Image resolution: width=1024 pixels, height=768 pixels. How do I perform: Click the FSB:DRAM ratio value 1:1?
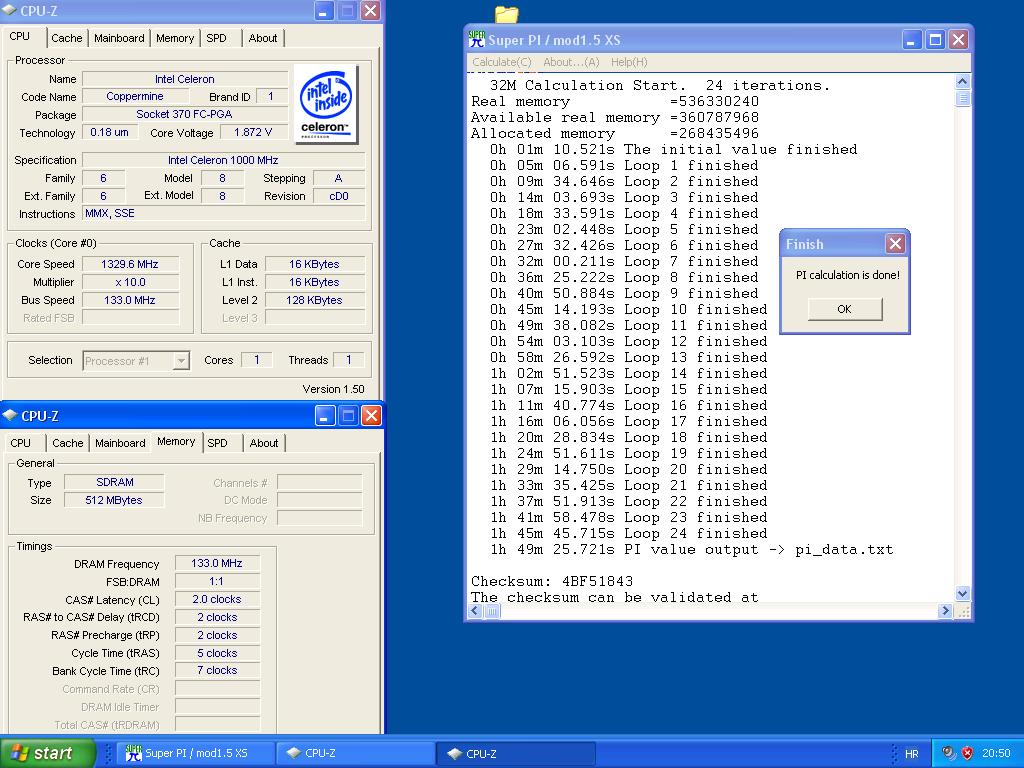coord(217,581)
